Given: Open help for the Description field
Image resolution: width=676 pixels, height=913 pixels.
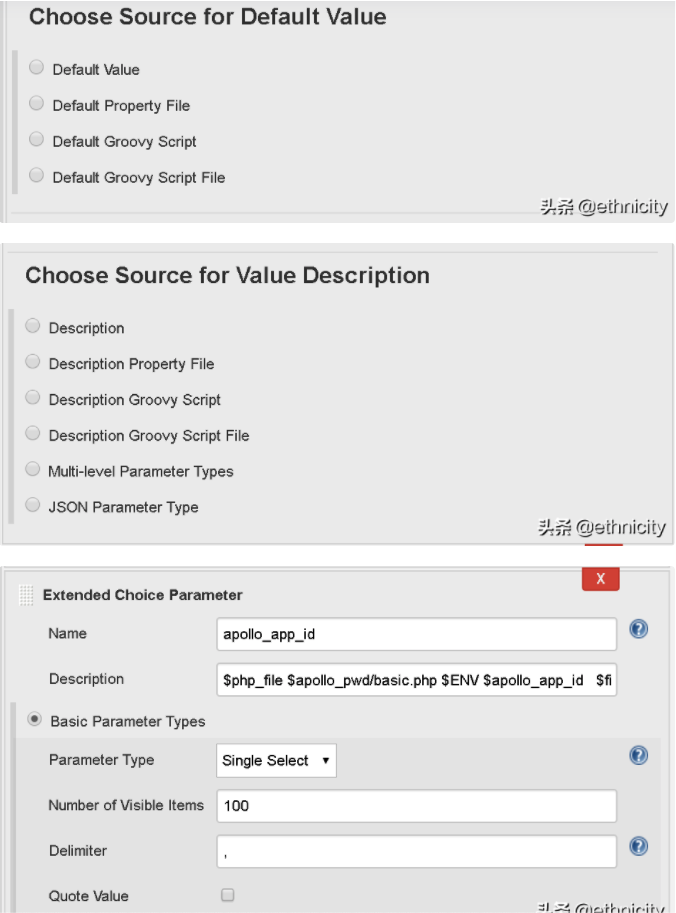Looking at the screenshot, I should (x=638, y=680).
